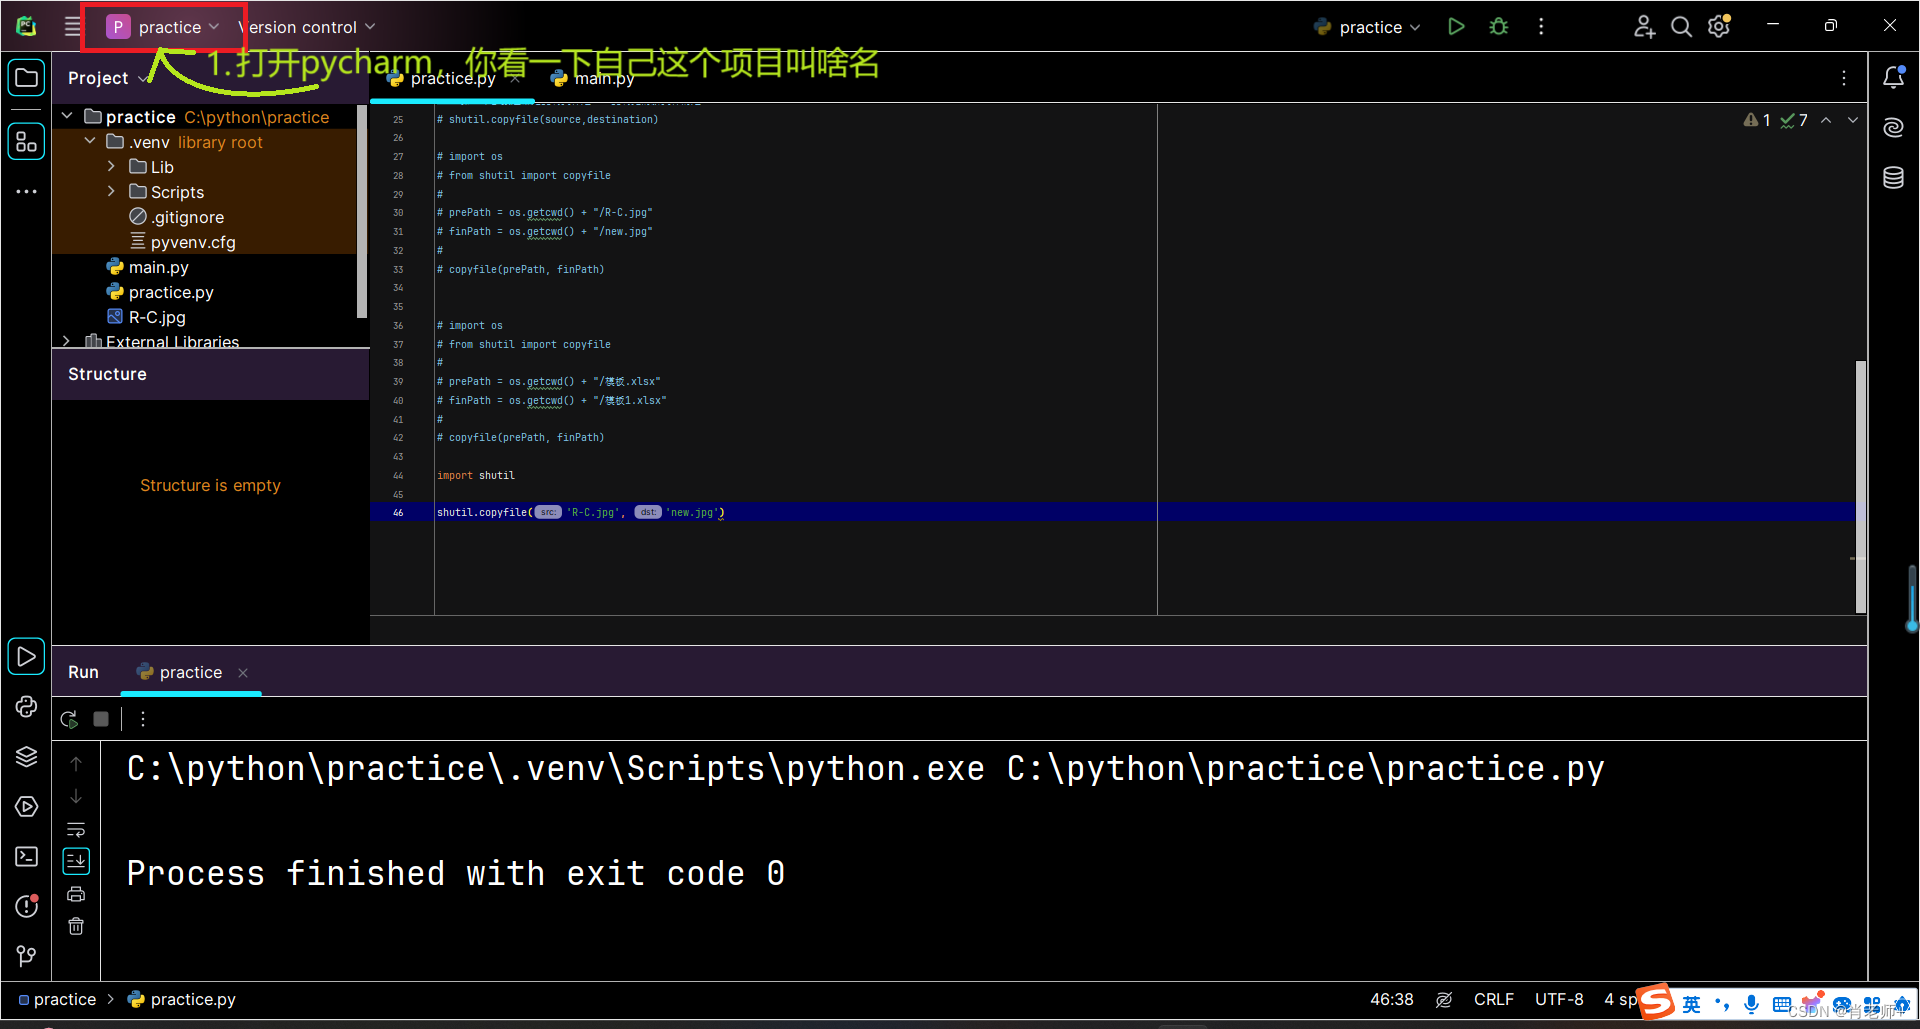Rerun the practice script in the Run panel
Screen dimensions: 1920x1029
coord(69,719)
